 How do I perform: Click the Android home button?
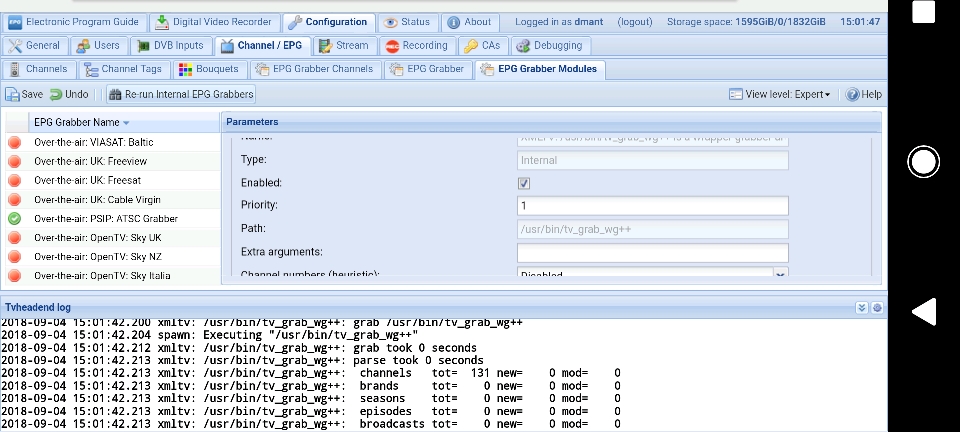[923, 162]
